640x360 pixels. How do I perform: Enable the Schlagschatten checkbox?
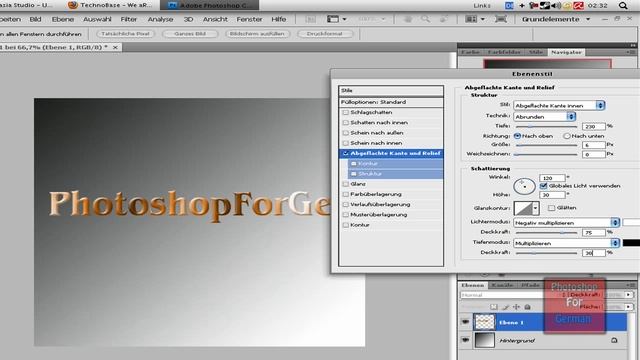pyautogui.click(x=346, y=112)
